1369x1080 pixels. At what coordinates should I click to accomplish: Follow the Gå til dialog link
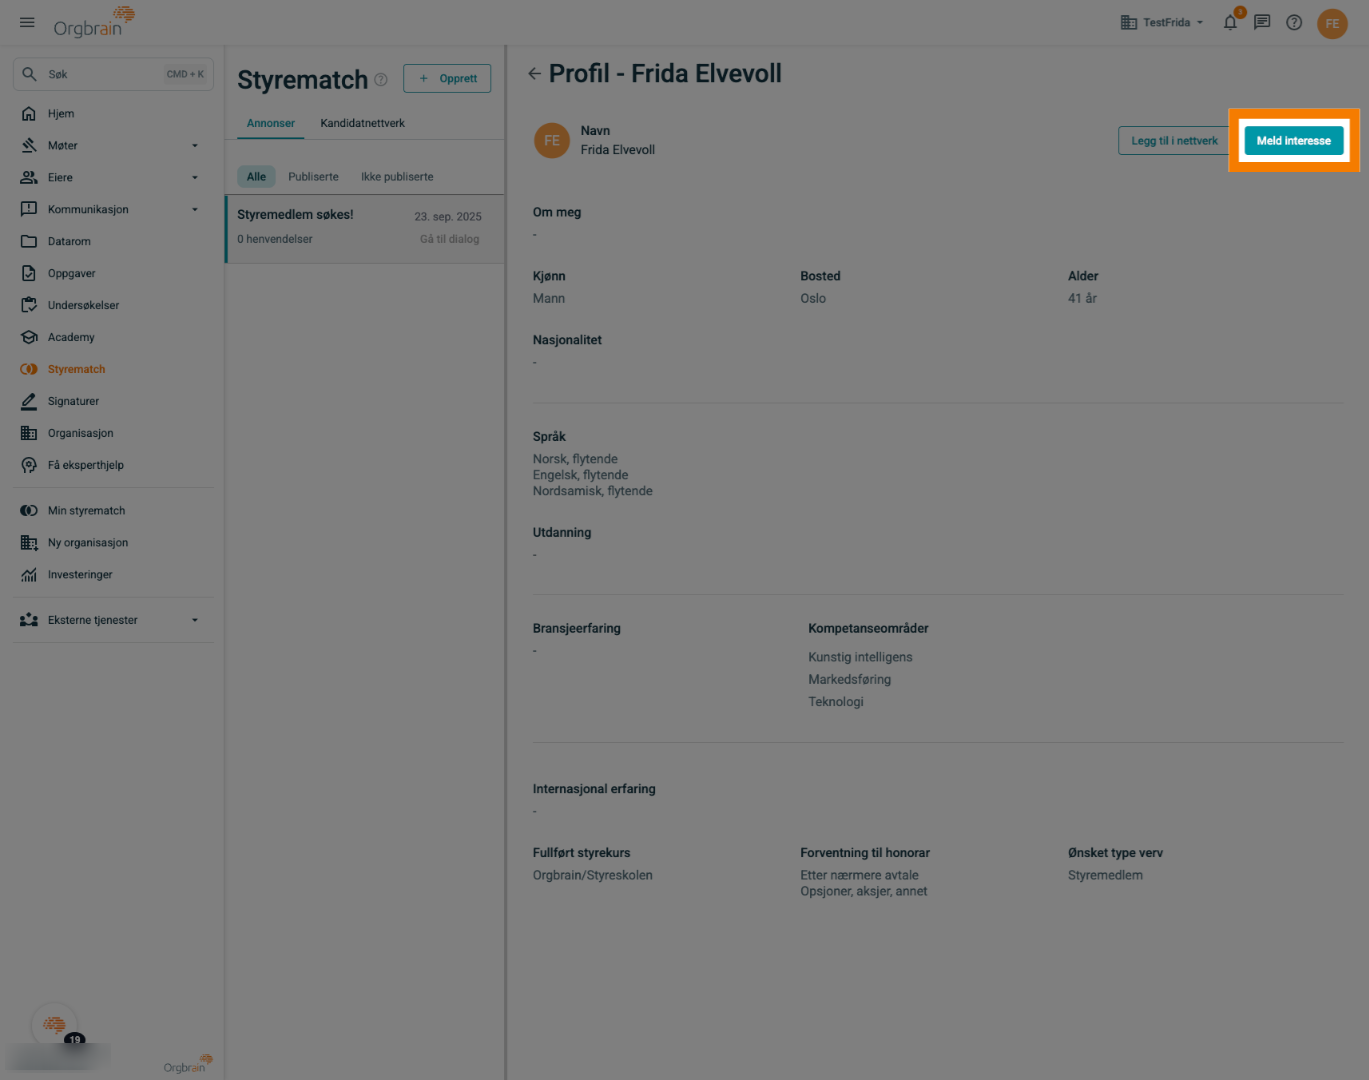450,240
